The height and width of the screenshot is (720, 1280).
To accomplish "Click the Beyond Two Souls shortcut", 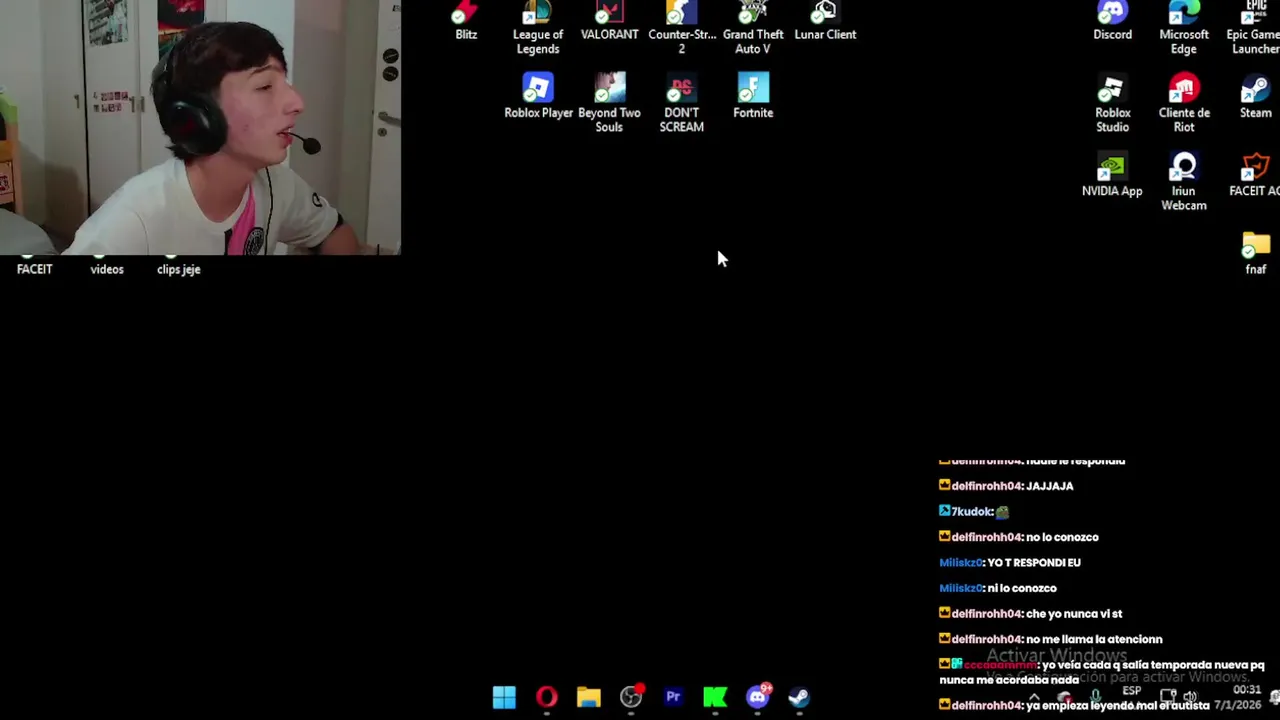I will (609, 103).
